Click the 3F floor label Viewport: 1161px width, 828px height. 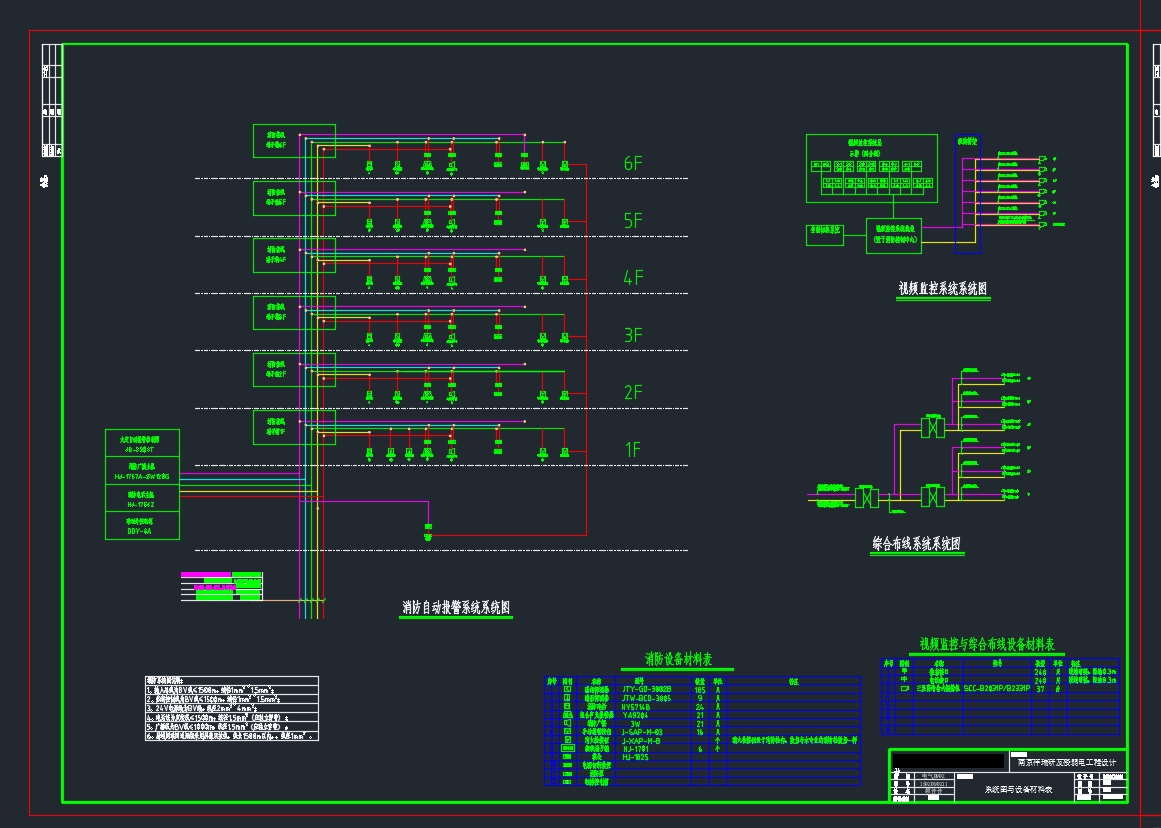coord(633,335)
